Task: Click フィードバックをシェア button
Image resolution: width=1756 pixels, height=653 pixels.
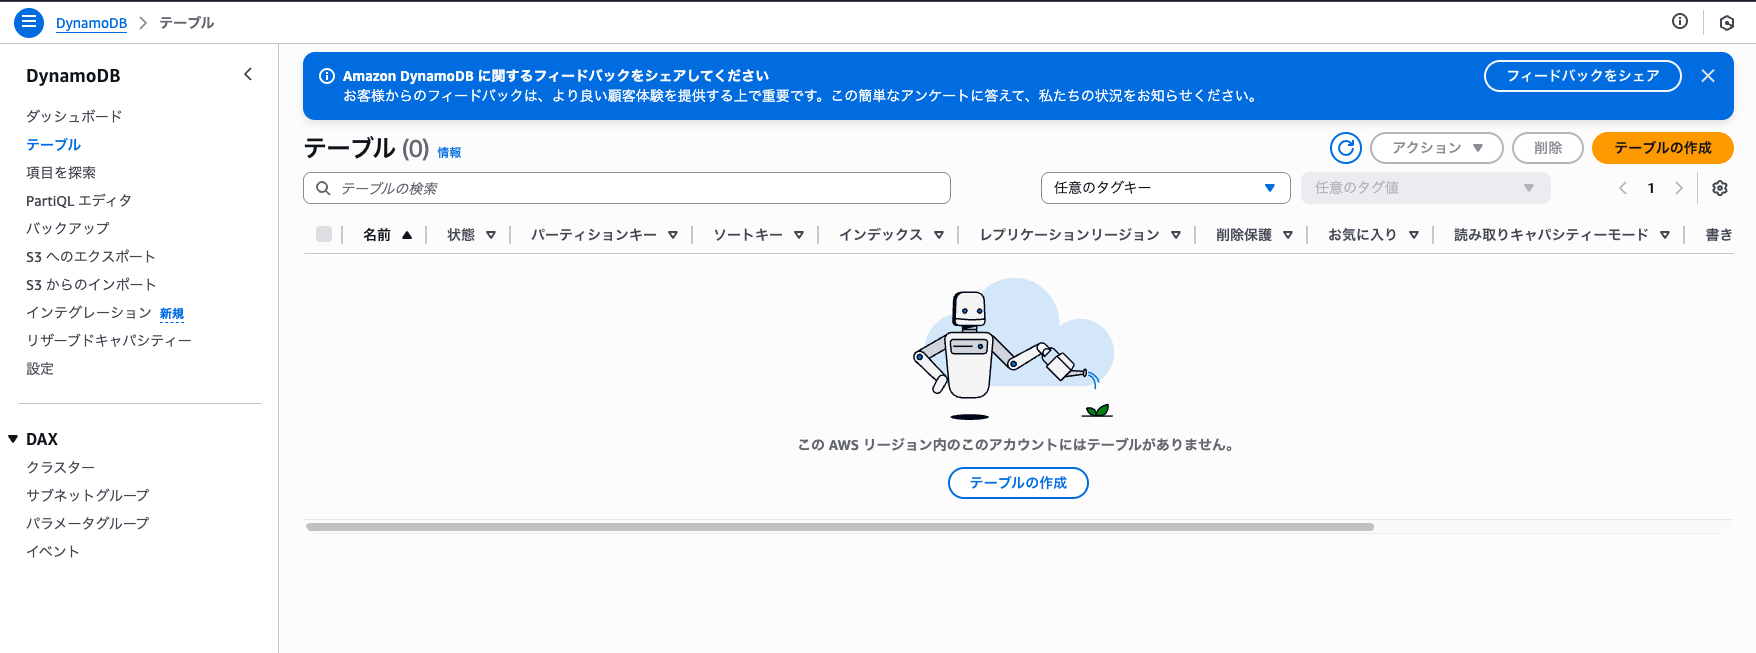Action: click(x=1582, y=76)
